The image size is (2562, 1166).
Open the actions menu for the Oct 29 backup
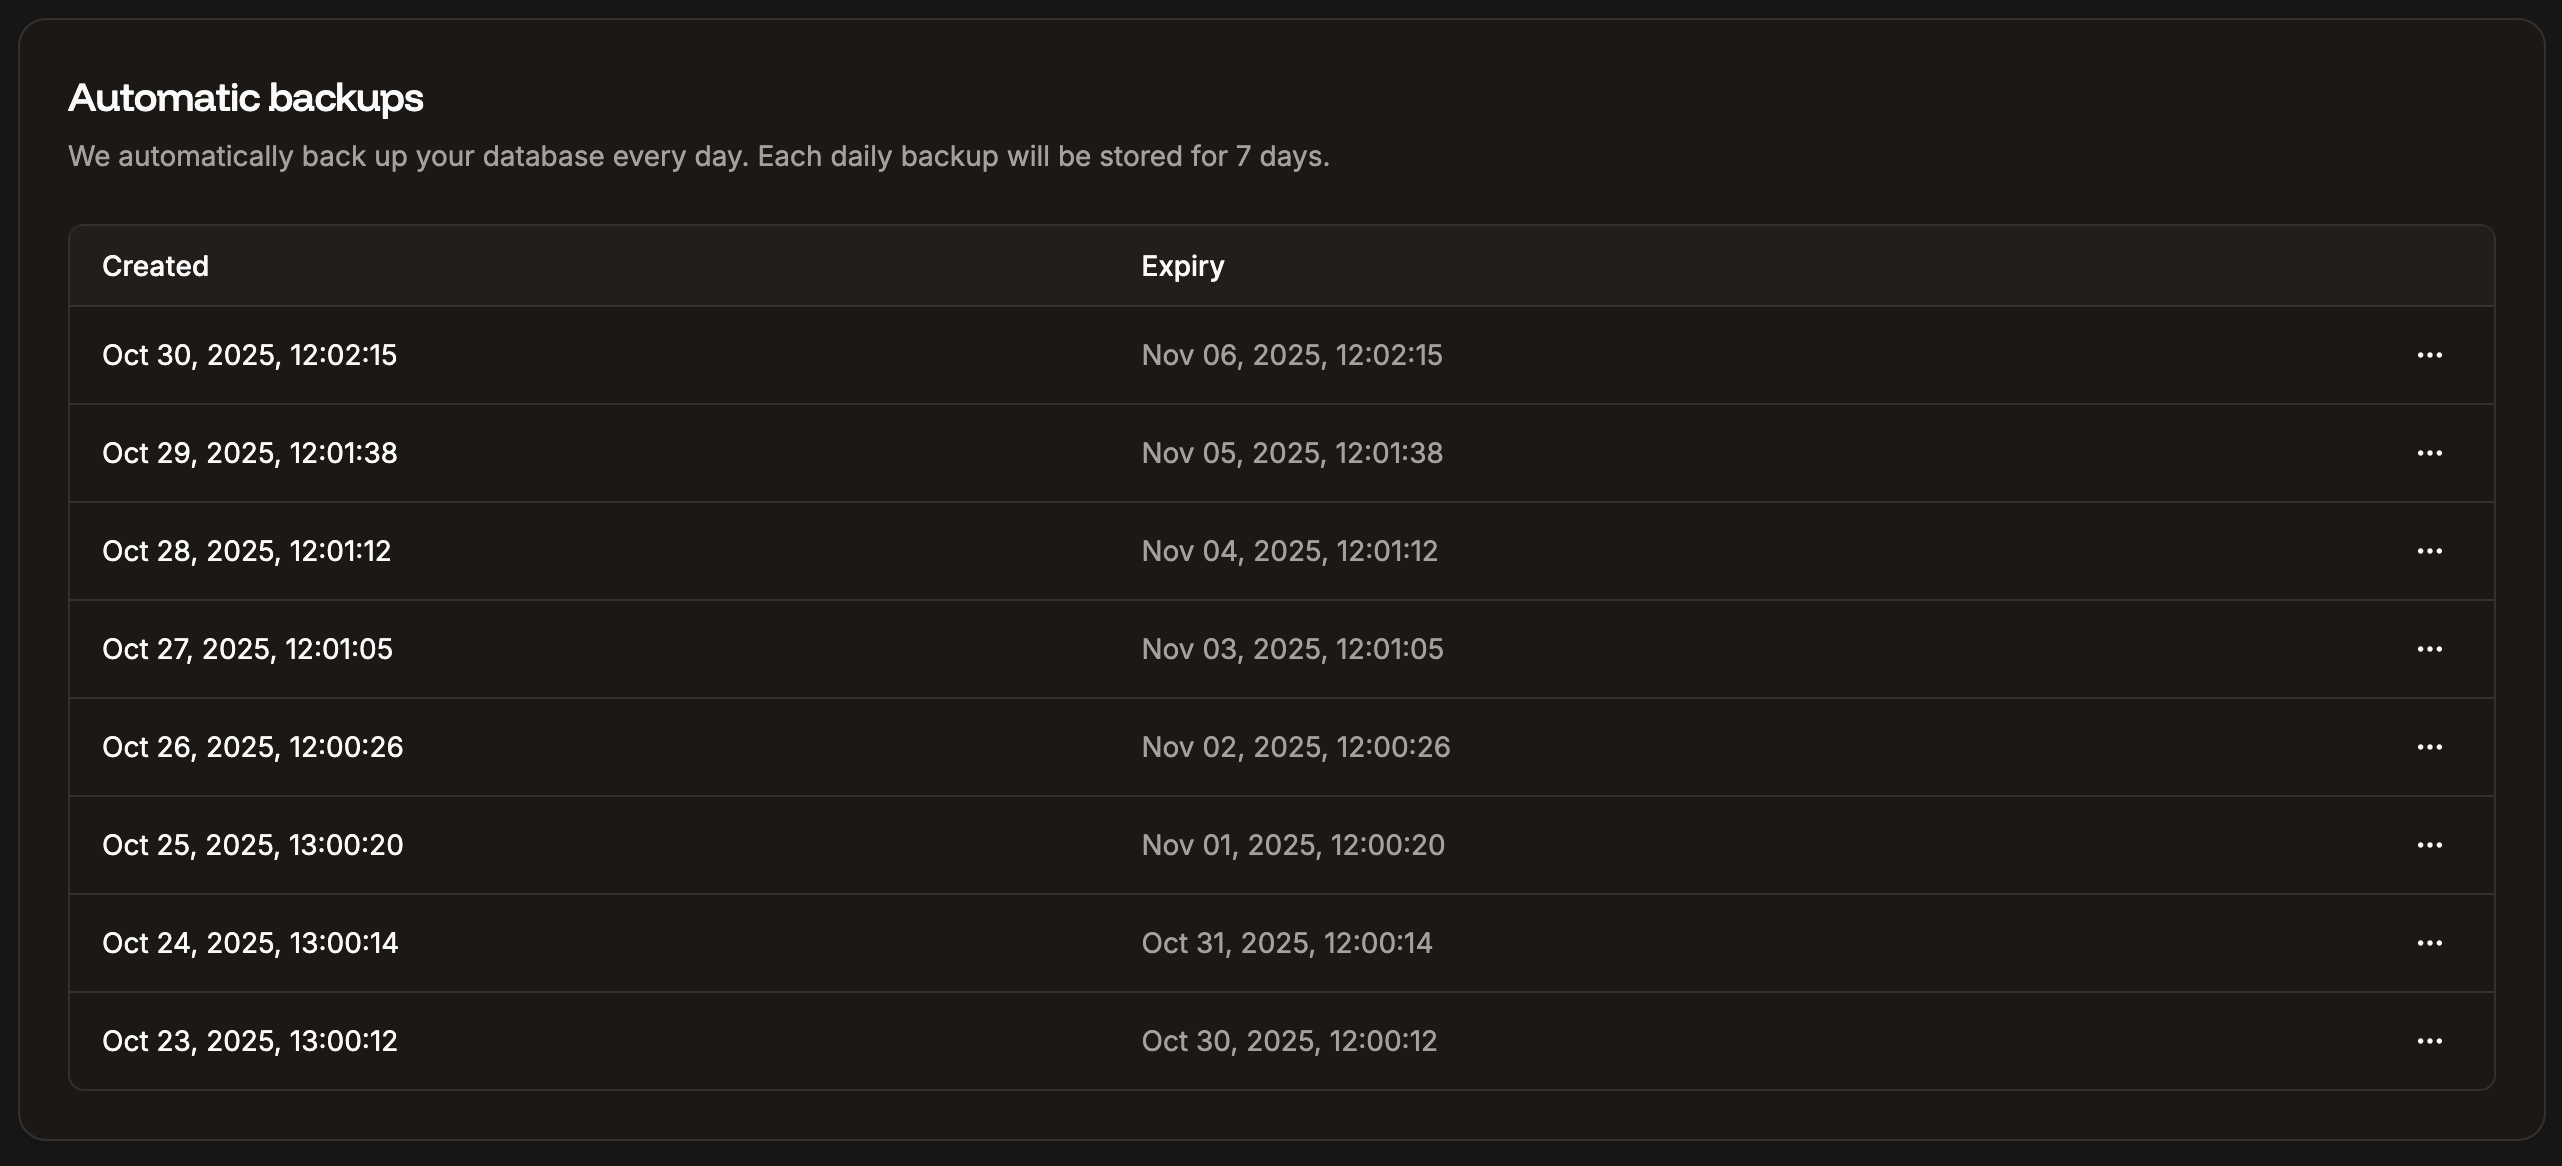pos(2430,453)
